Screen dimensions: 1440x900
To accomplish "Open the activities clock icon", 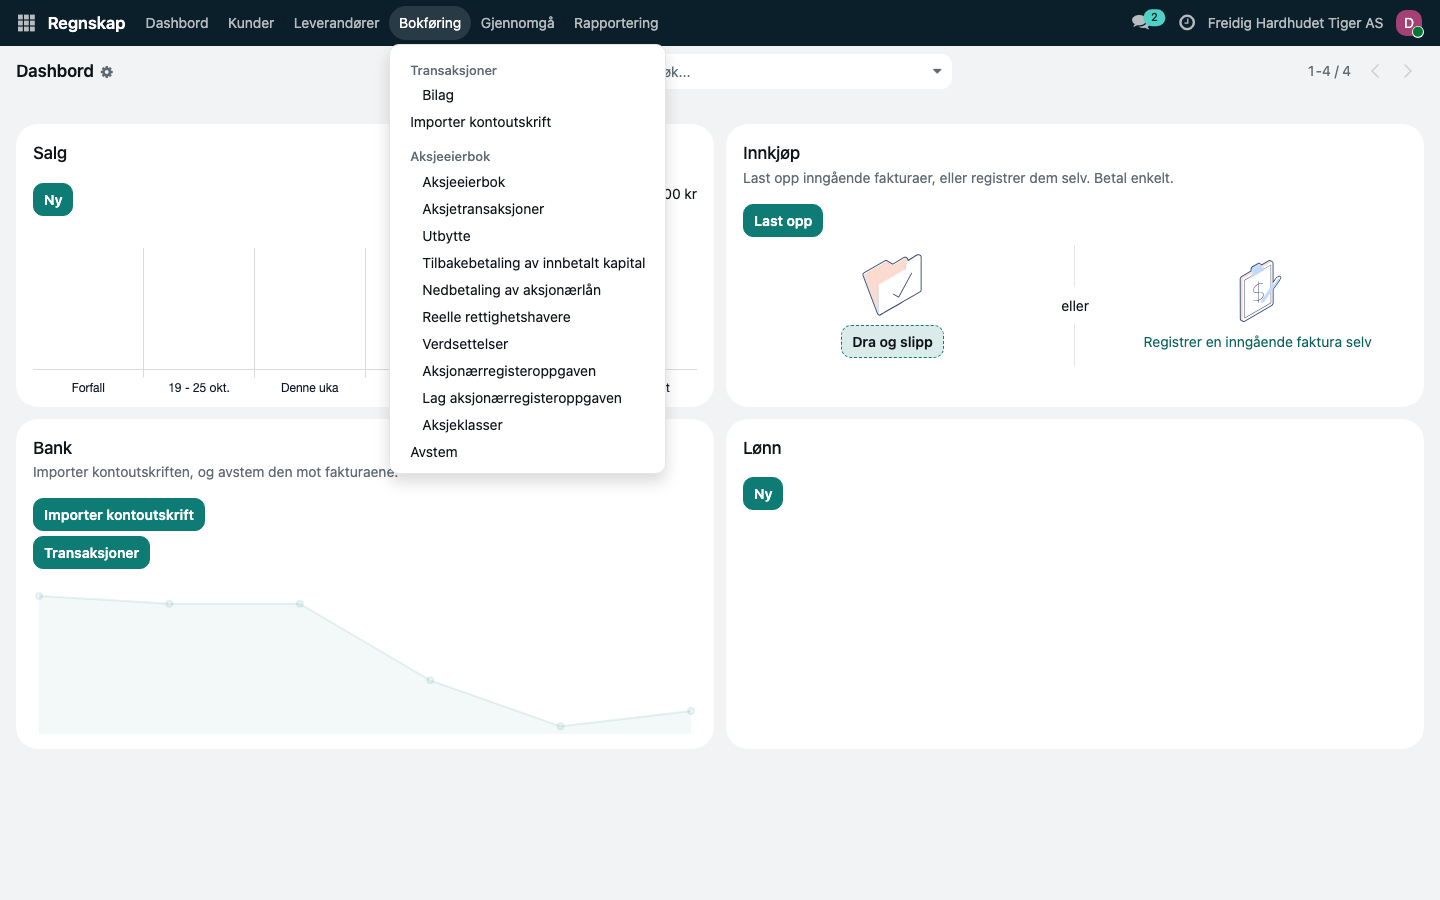I will tap(1187, 23).
